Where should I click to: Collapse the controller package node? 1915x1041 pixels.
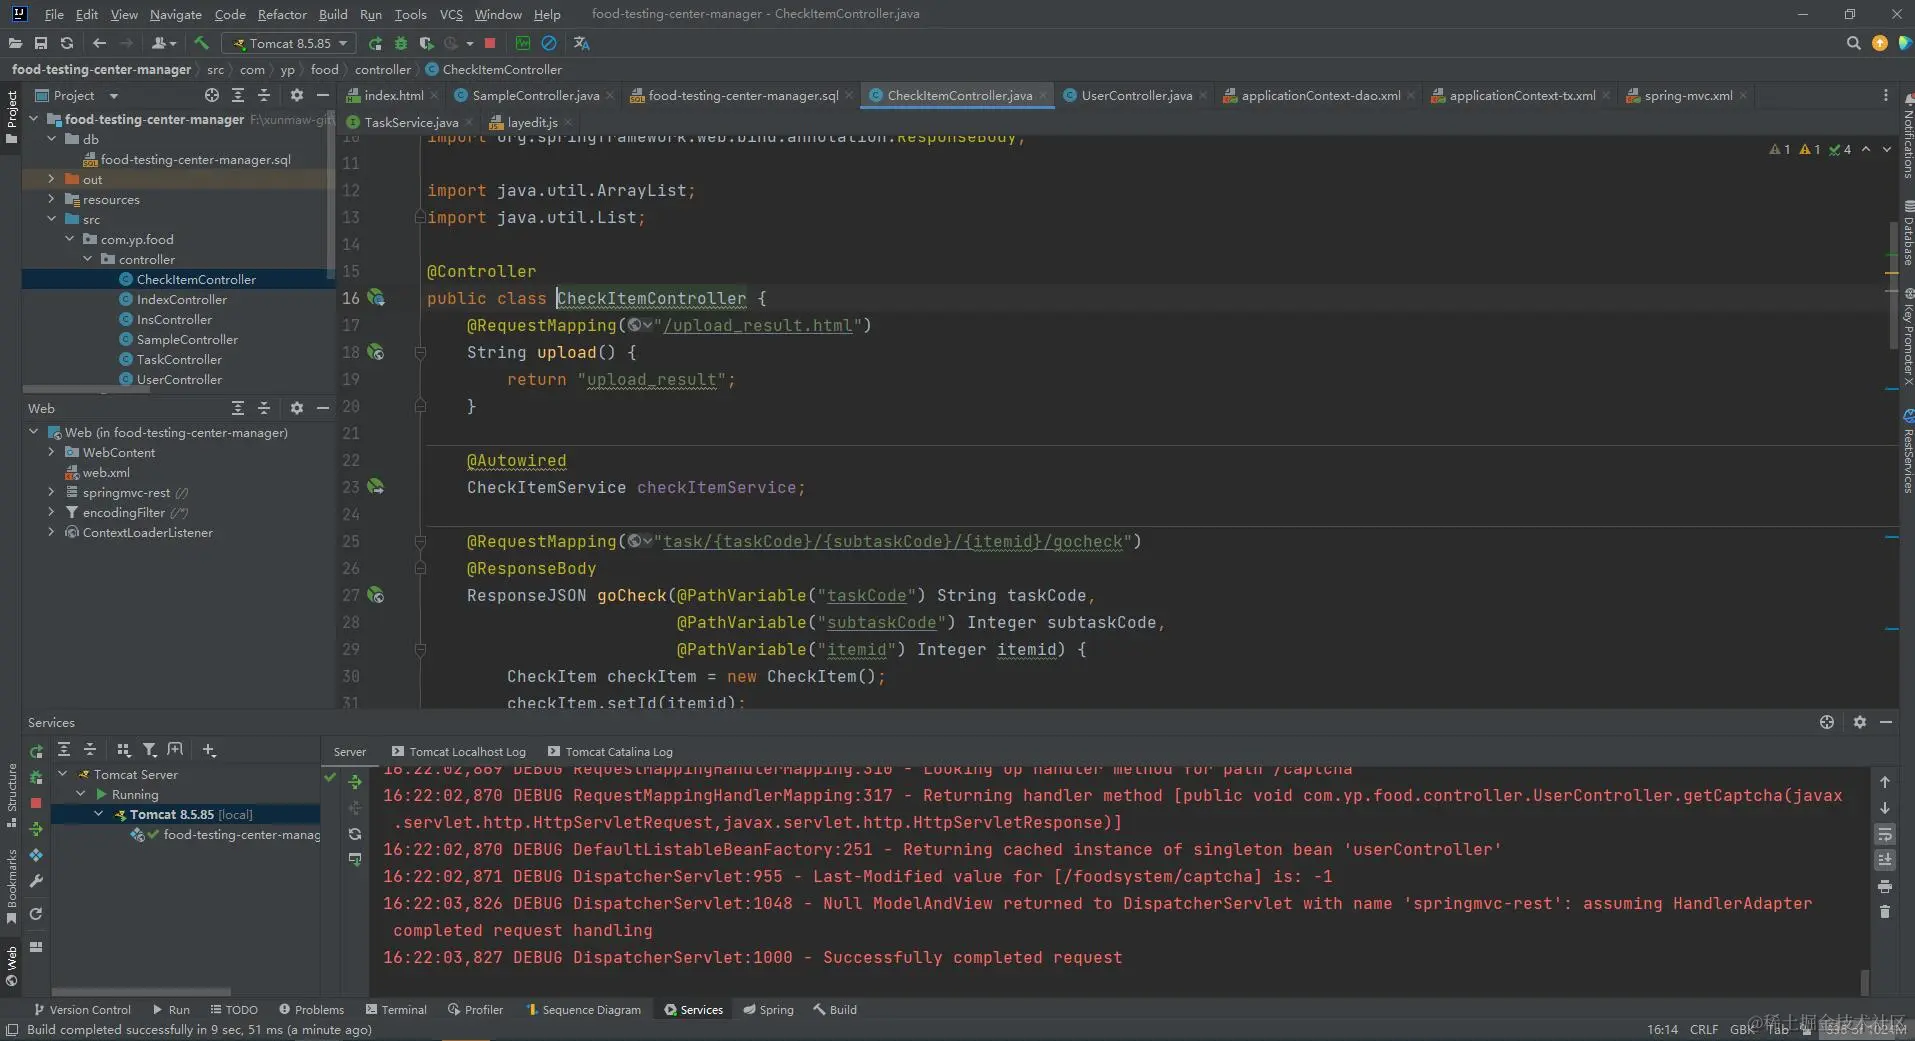click(87, 259)
